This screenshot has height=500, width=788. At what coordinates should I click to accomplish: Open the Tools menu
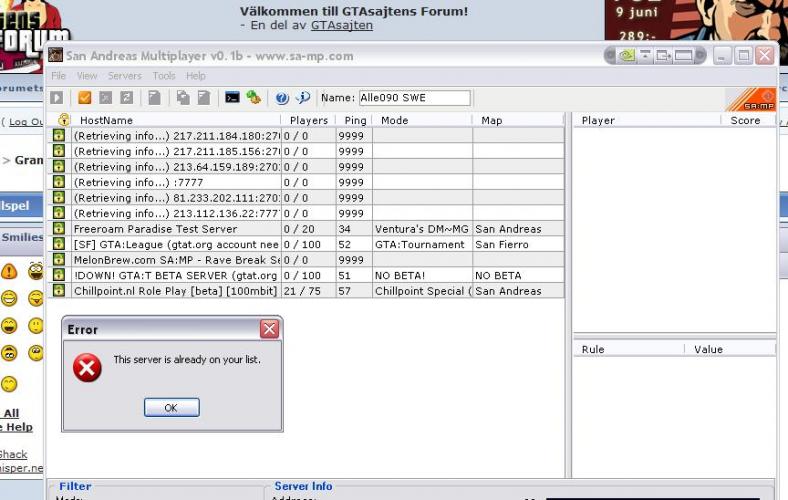pyautogui.click(x=164, y=76)
